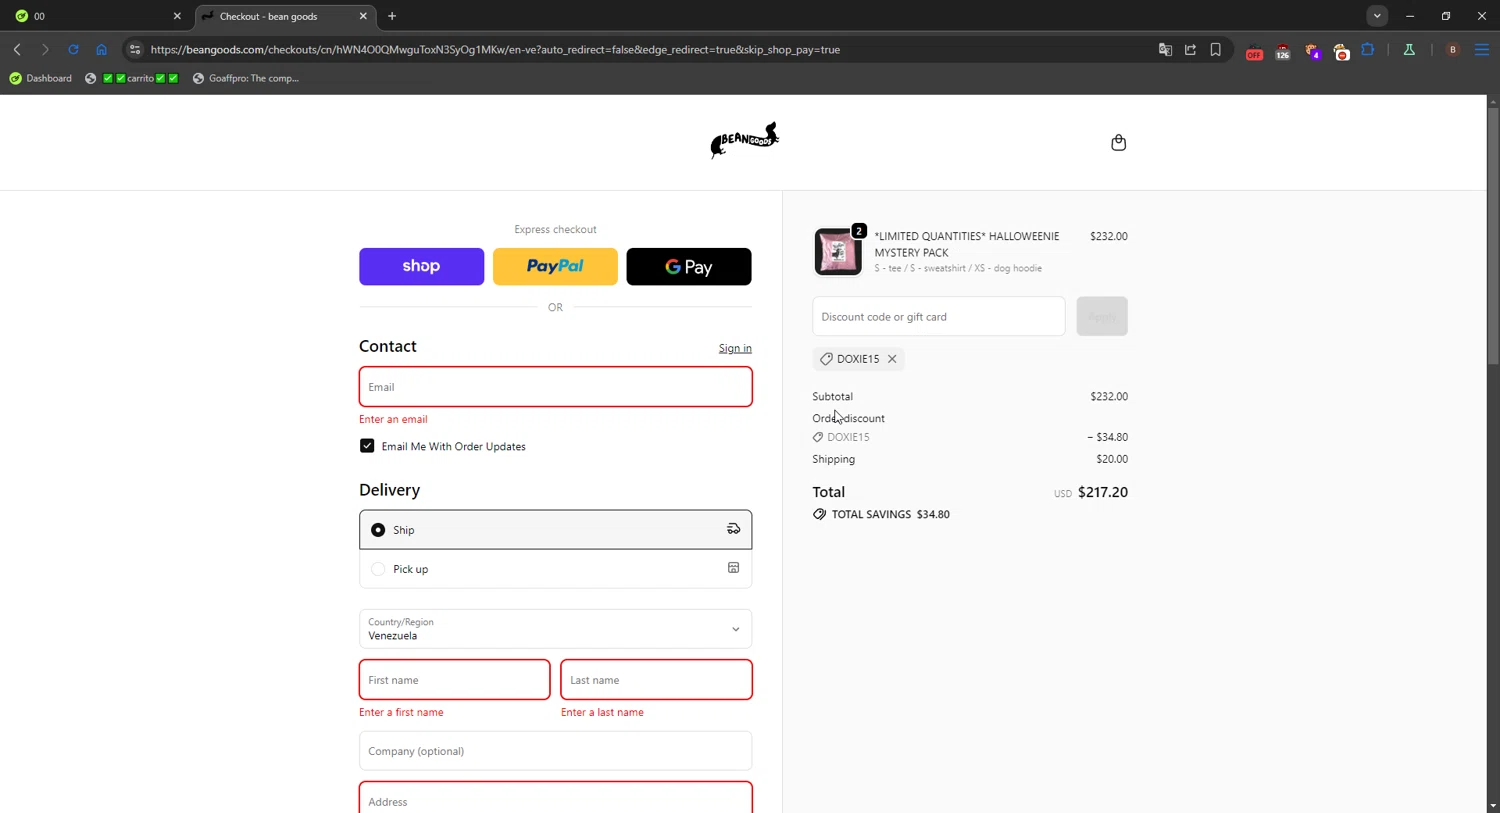The width and height of the screenshot is (1500, 813).
Task: Open the browser profile avatar B
Action: 1453,49
